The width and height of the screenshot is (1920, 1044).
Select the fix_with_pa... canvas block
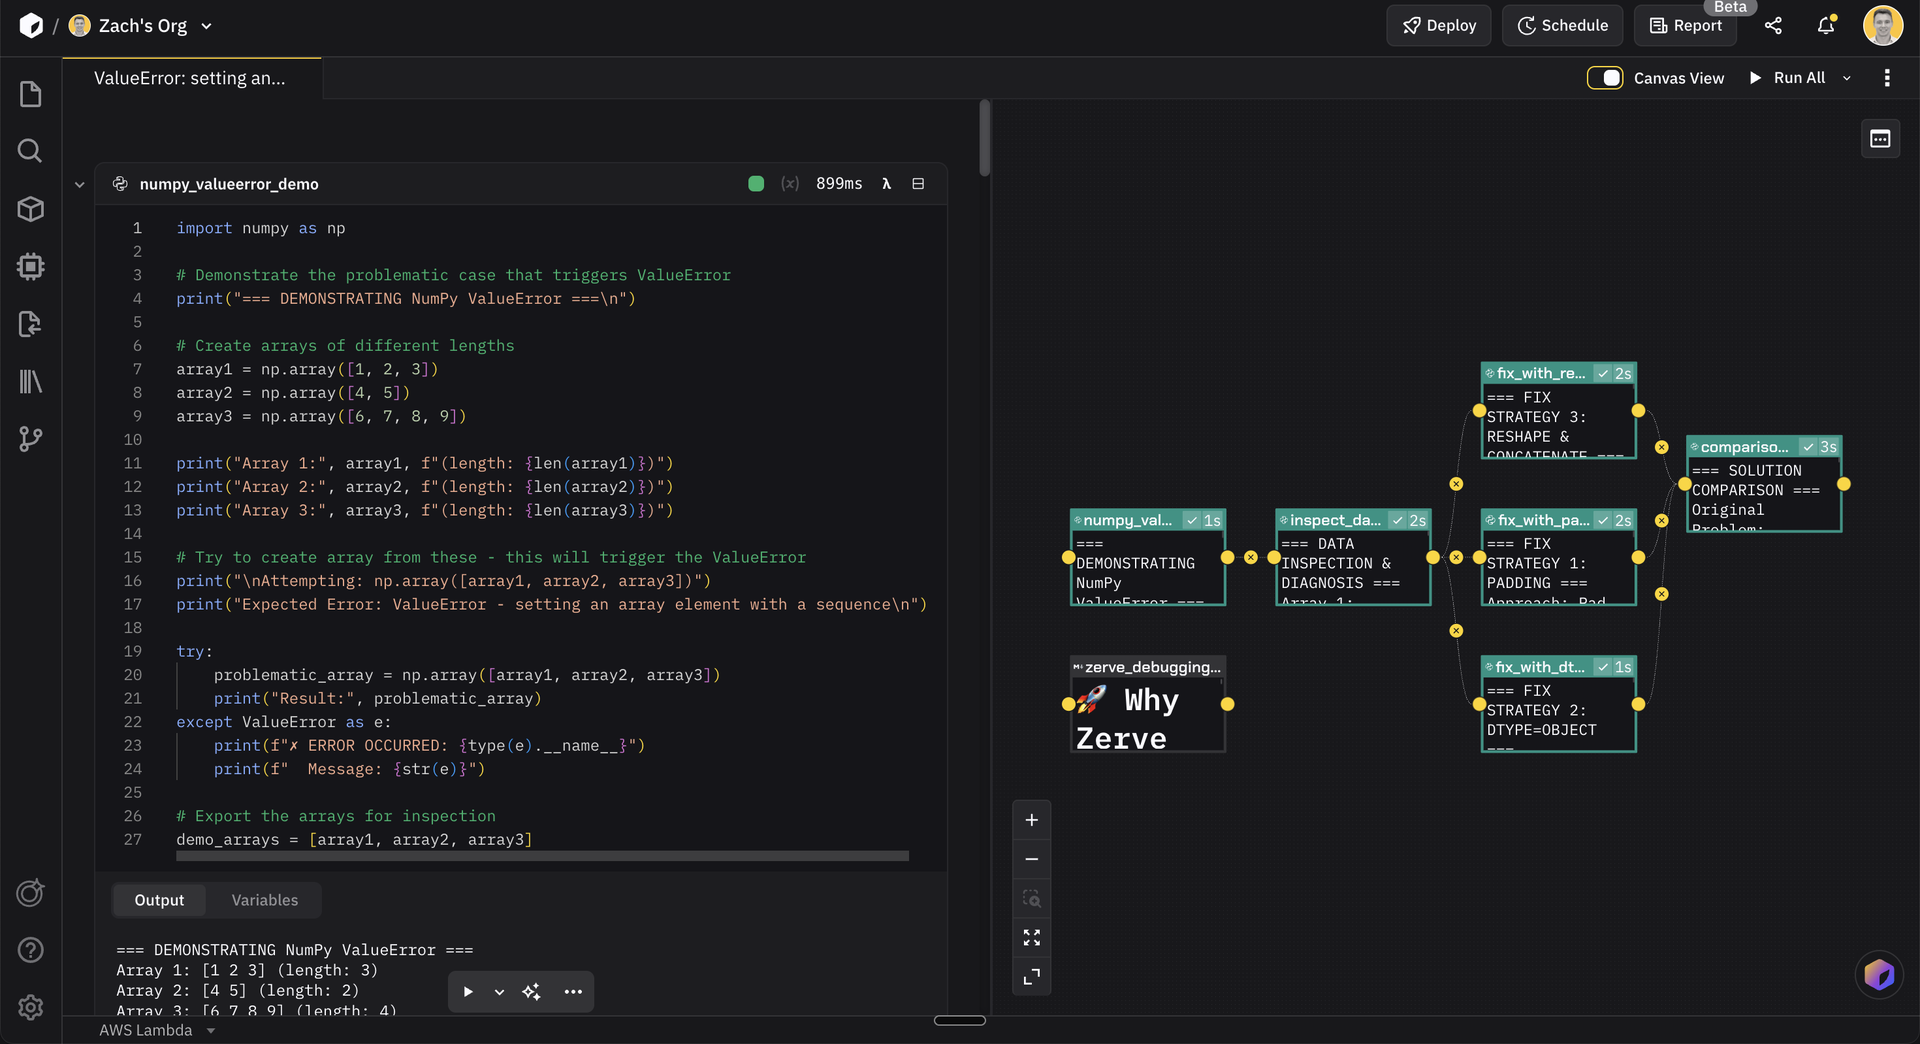pos(1558,558)
